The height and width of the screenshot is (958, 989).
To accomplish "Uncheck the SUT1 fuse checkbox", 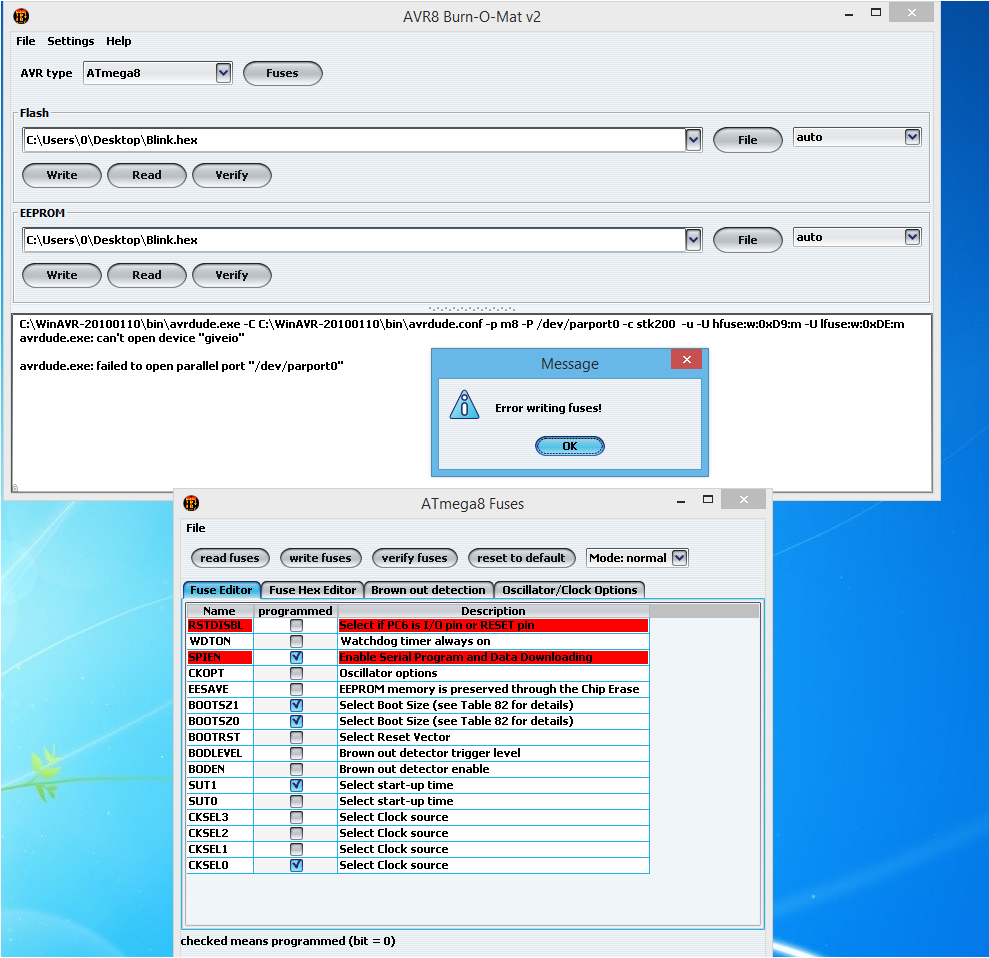I will (296, 785).
